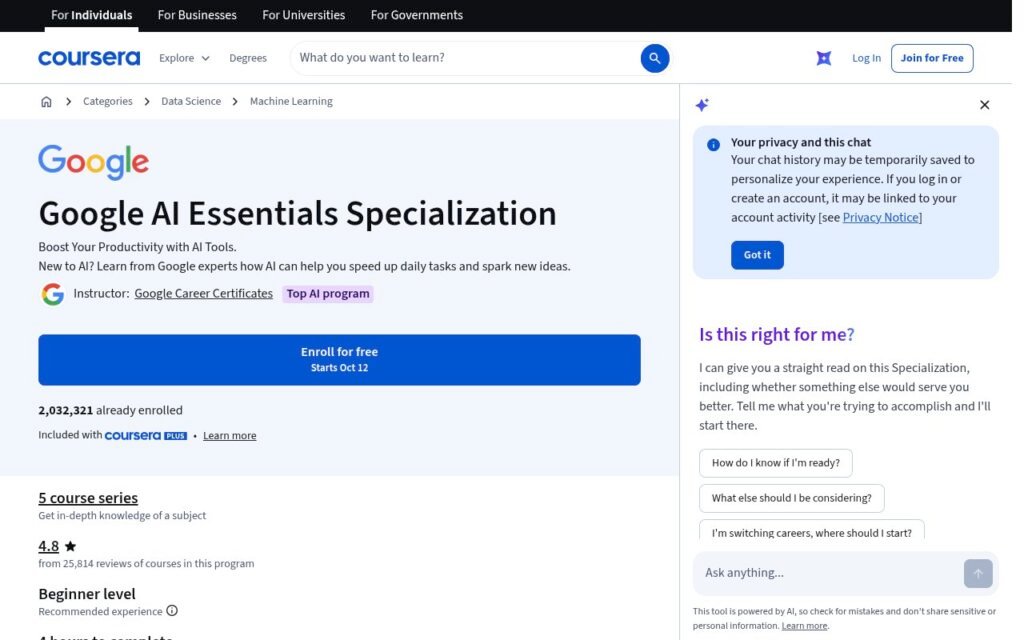Switch to For Governments tab
The width and height of the screenshot is (1024, 640).
[x=417, y=15]
